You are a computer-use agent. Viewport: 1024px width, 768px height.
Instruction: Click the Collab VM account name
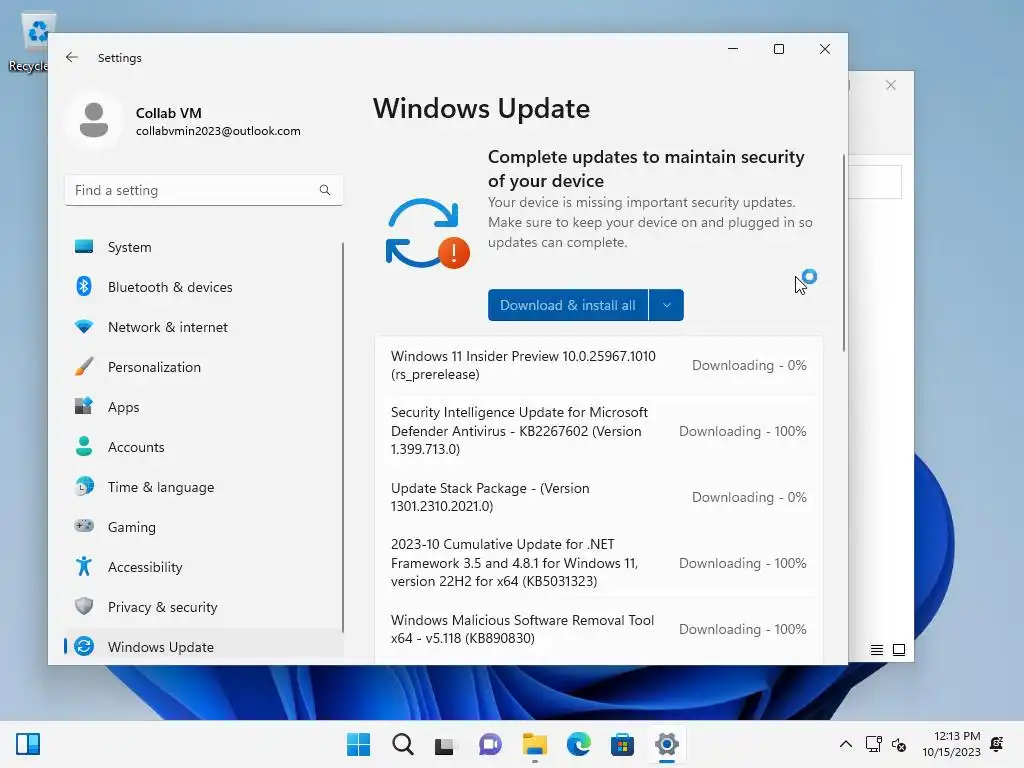point(168,113)
